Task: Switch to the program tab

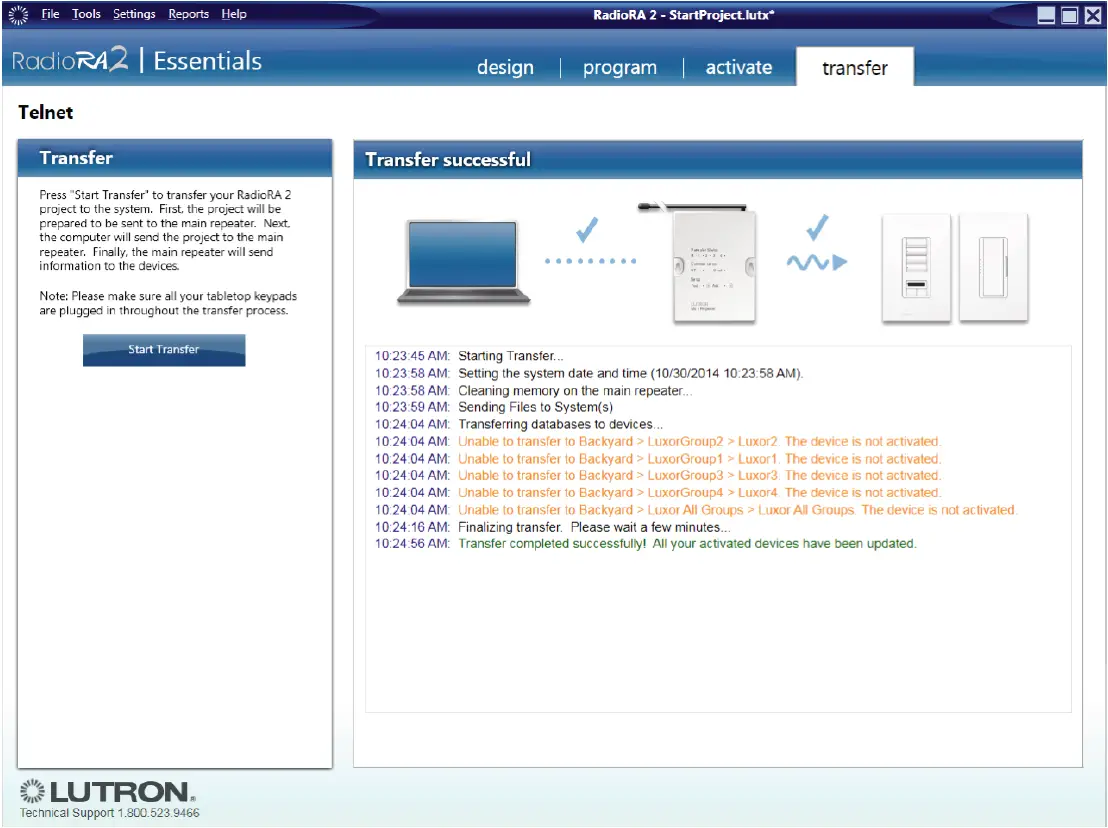Action: pos(620,68)
